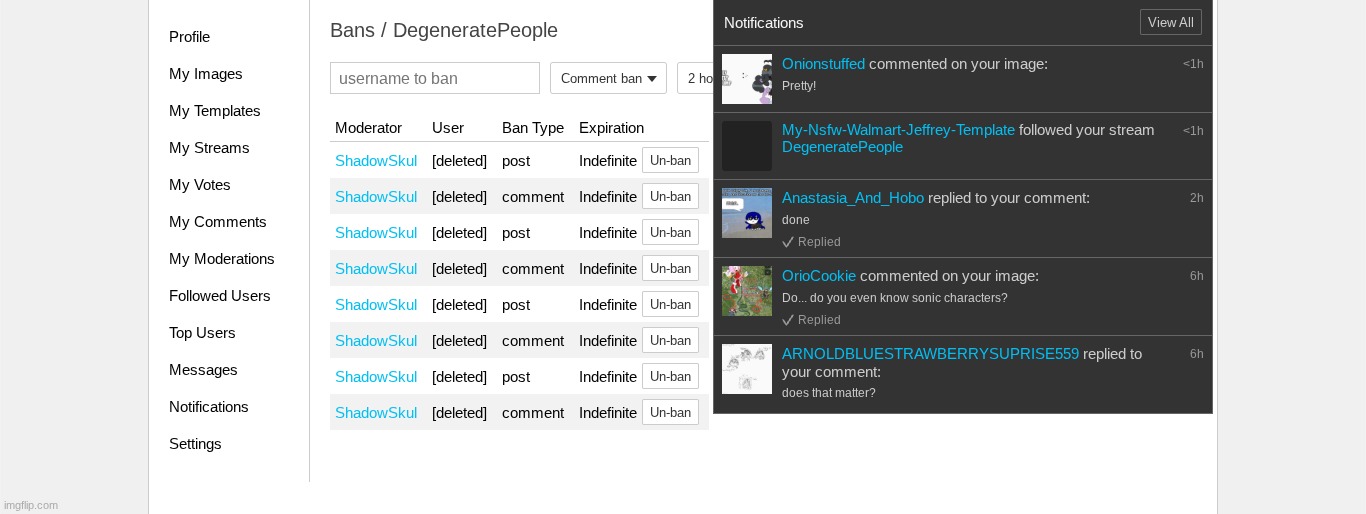This screenshot has height=514, width=1366.
Task: Open ARNOLDBLUESTRAWBERRYSUPRISE559 notification thumbnail
Action: (x=747, y=369)
